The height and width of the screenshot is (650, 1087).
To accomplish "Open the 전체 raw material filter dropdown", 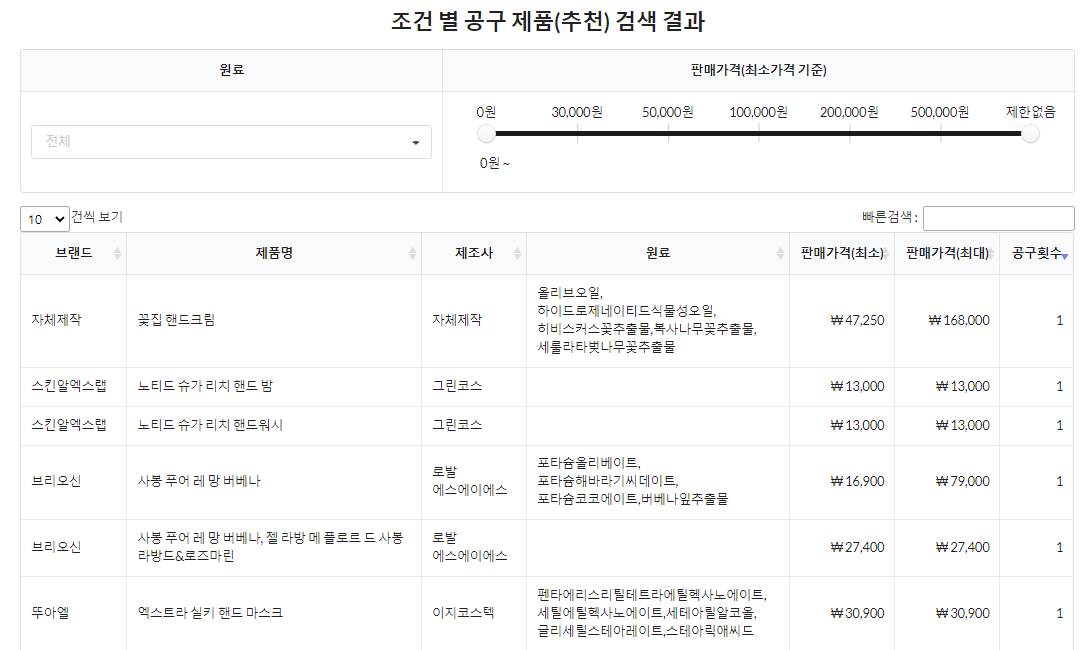I will coord(230,142).
